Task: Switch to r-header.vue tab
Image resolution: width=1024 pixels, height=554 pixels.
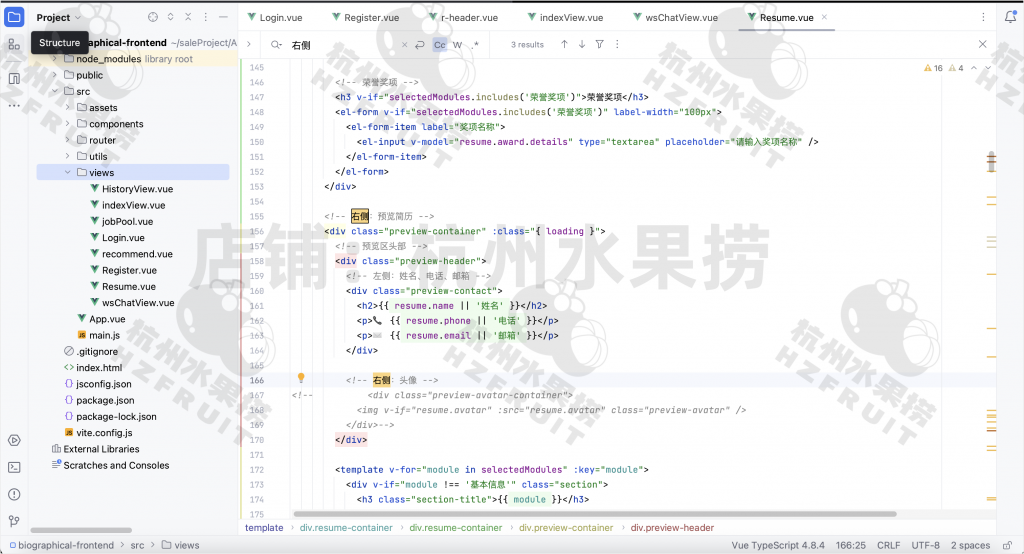Action: [464, 18]
